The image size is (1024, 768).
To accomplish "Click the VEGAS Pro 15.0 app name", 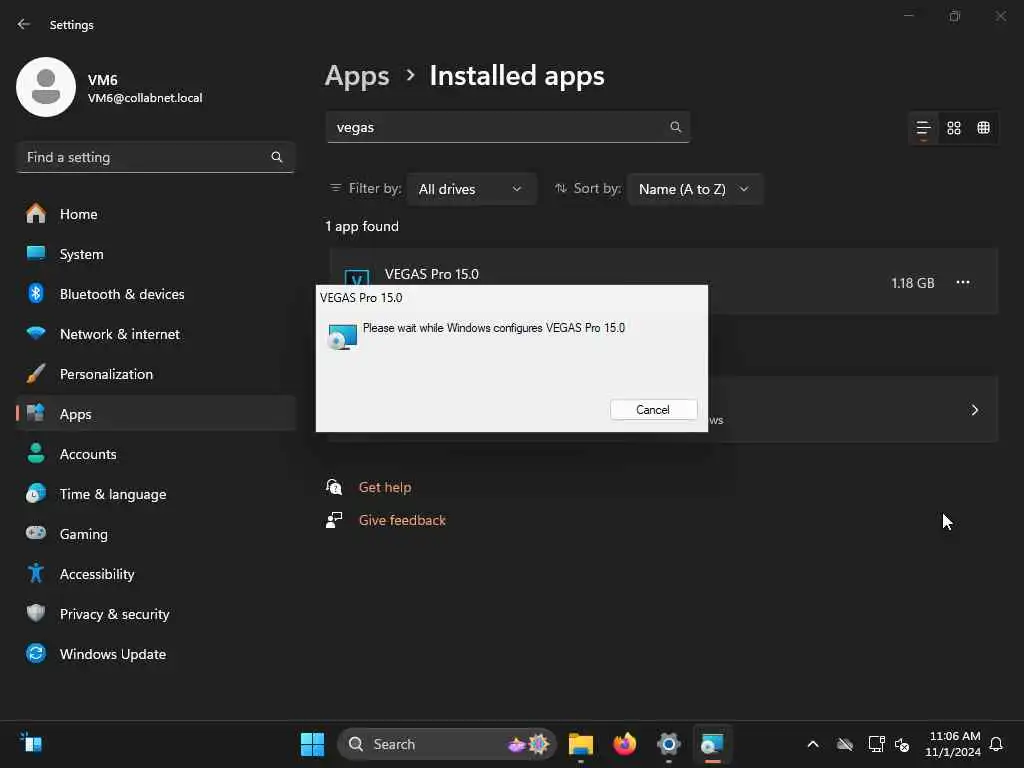I will (432, 274).
